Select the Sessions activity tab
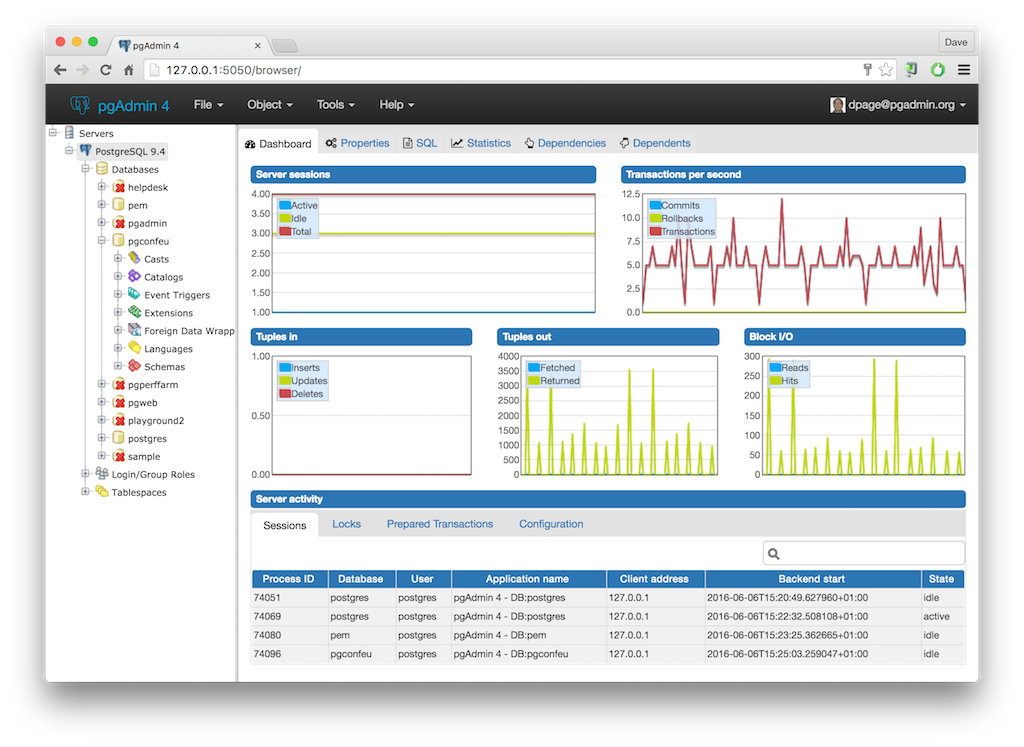Screen dimensions: 1024x747 (x=285, y=525)
